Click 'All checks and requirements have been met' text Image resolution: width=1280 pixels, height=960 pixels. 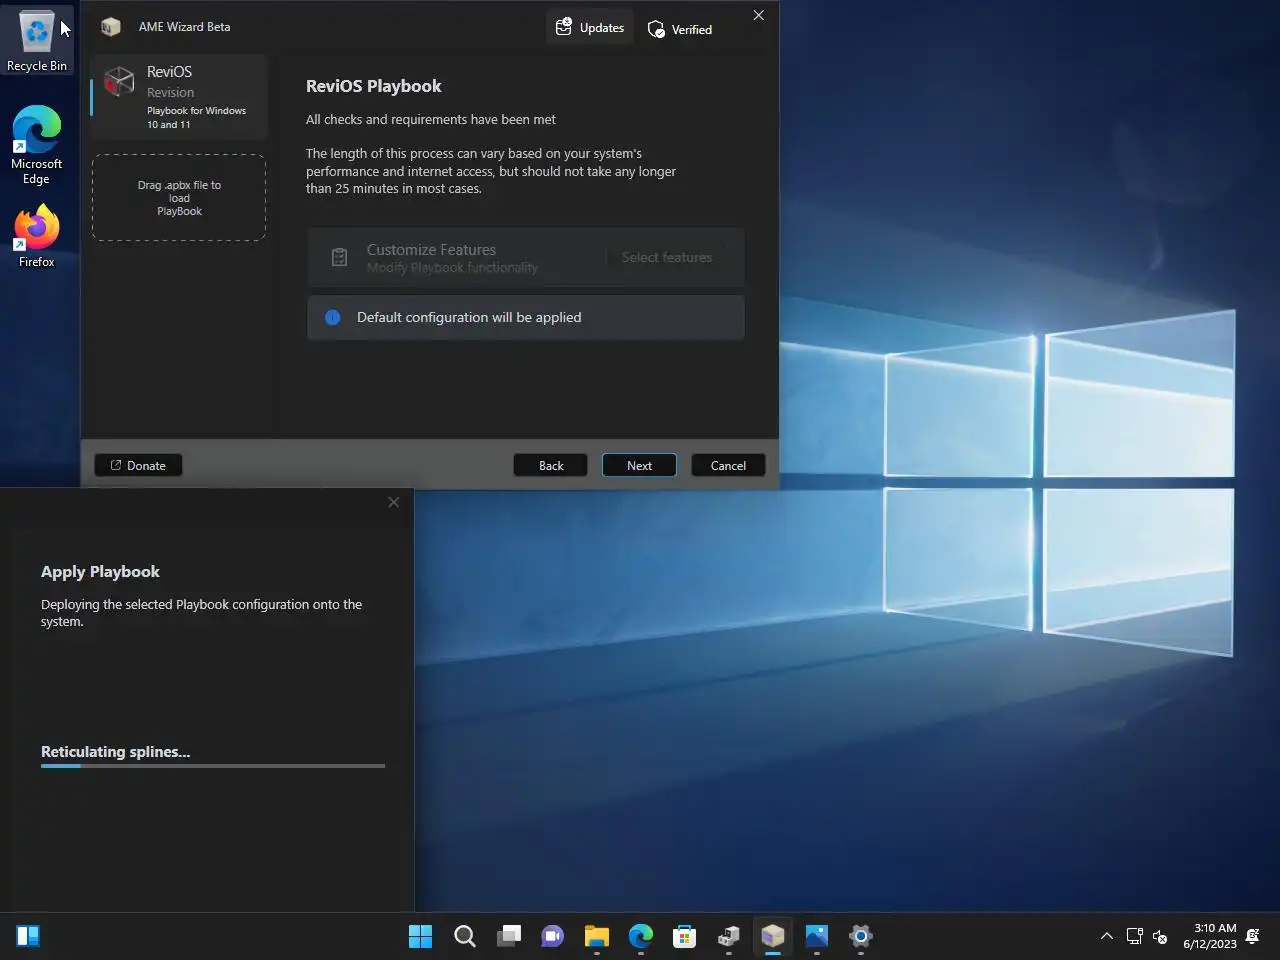pos(431,119)
